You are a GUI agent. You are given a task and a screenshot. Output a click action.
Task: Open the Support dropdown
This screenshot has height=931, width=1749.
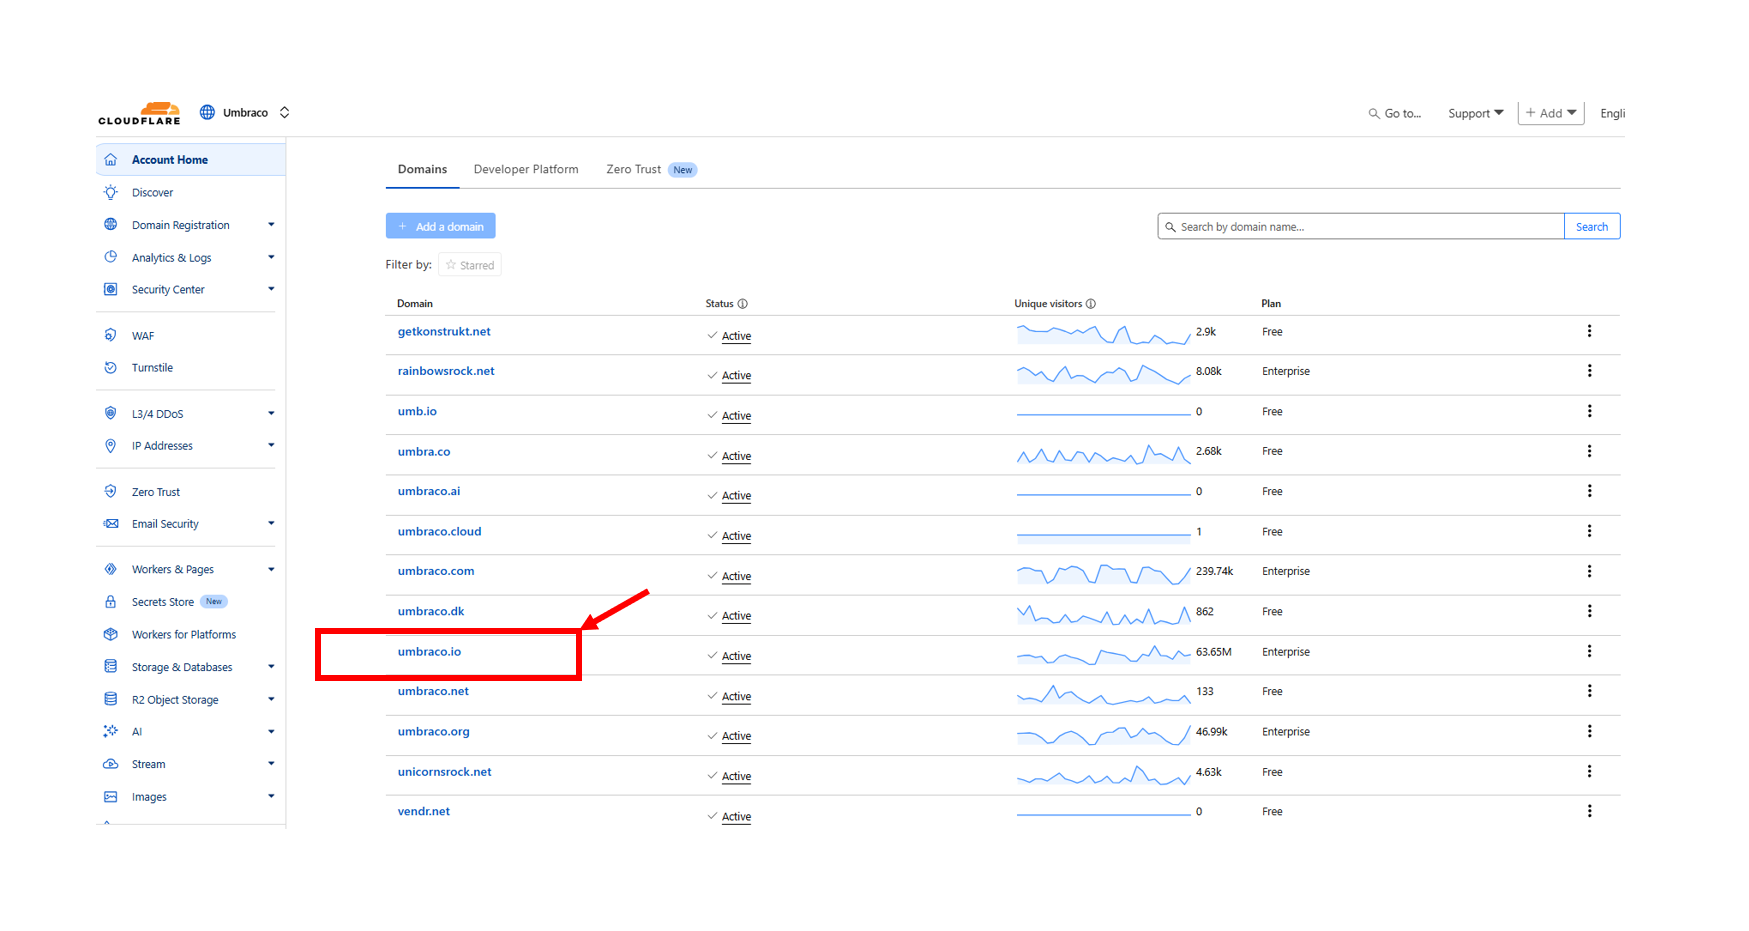click(x=1475, y=114)
